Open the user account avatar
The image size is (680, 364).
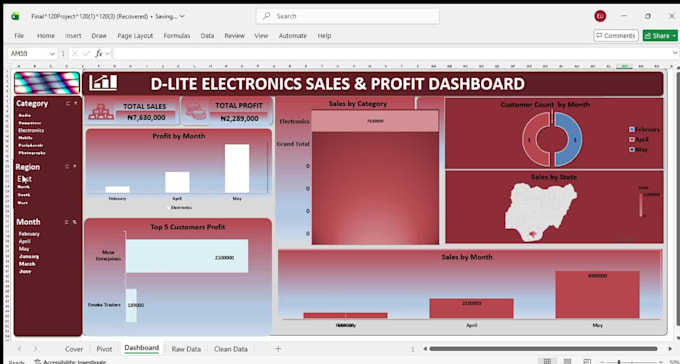pos(600,16)
